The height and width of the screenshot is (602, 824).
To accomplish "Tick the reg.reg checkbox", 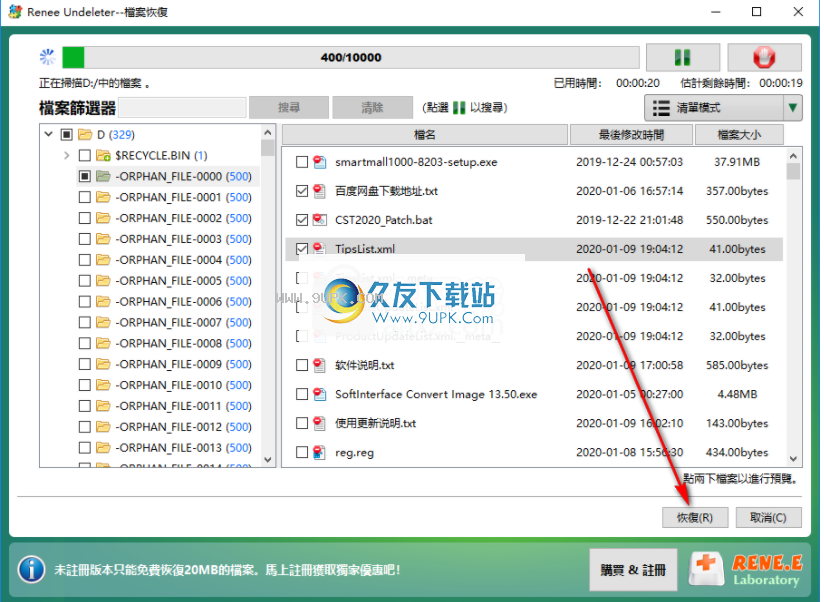I will tap(302, 452).
